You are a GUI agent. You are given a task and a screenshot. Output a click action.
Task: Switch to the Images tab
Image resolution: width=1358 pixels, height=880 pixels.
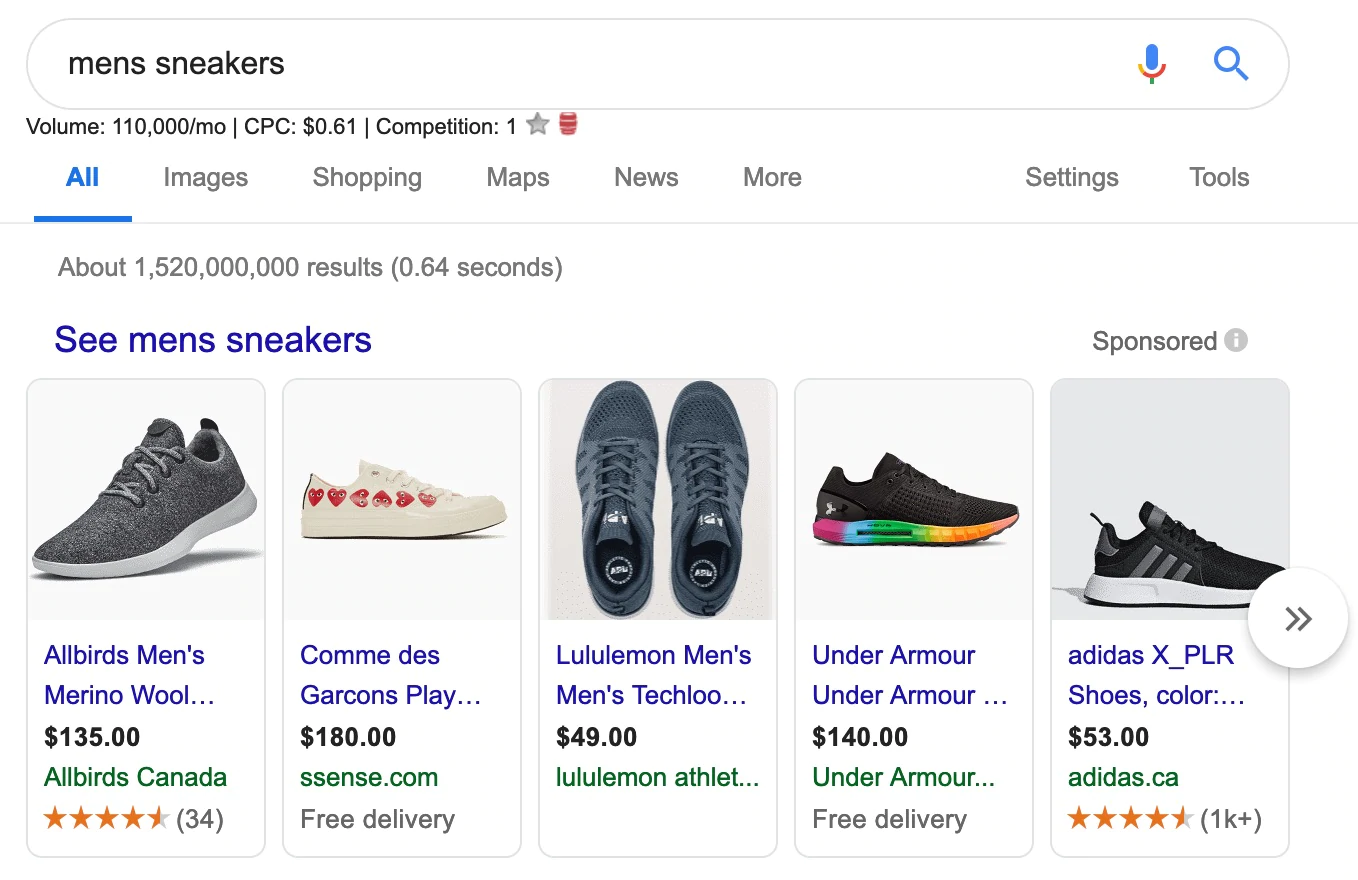205,178
